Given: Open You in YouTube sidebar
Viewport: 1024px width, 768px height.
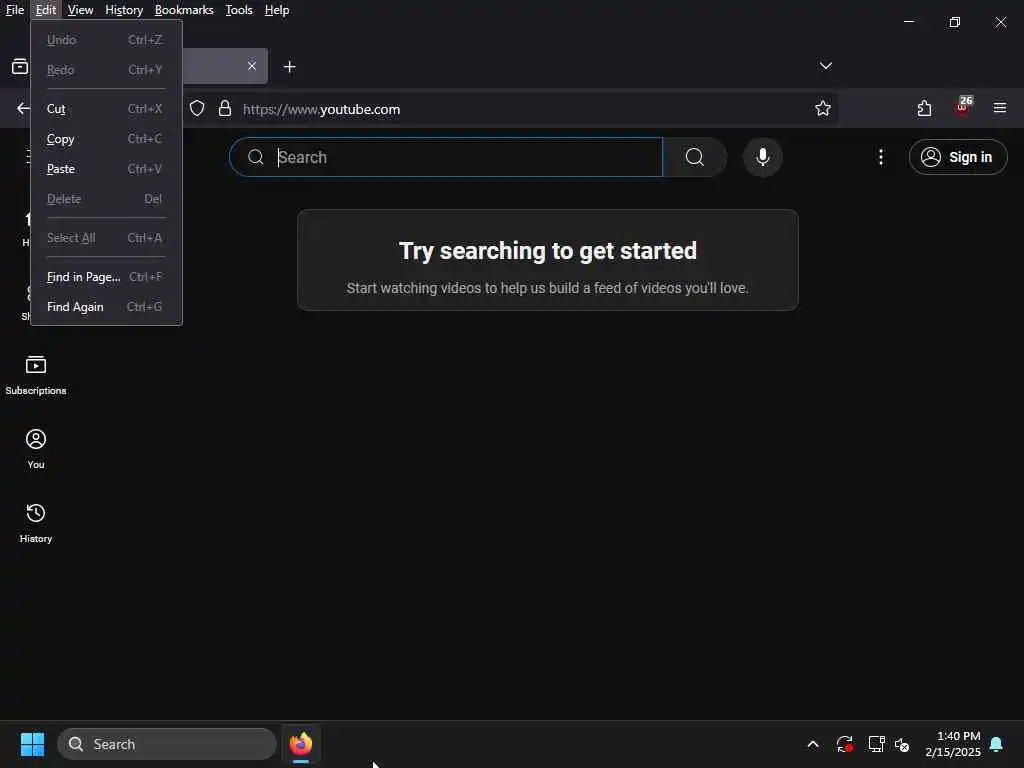Looking at the screenshot, I should pyautogui.click(x=36, y=449).
